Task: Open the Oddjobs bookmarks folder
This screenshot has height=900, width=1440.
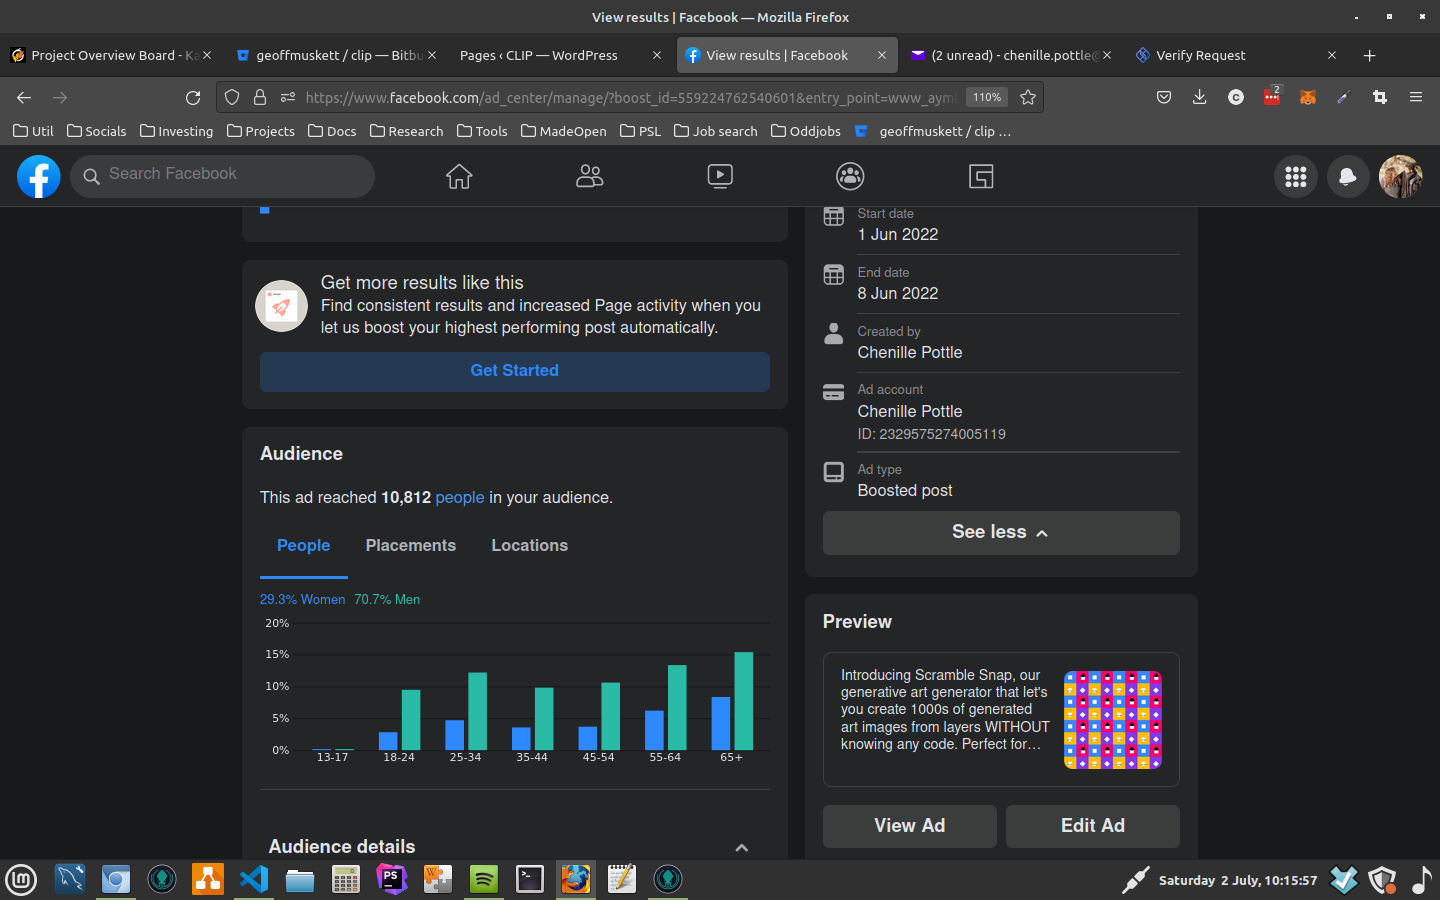Action: pyautogui.click(x=805, y=131)
